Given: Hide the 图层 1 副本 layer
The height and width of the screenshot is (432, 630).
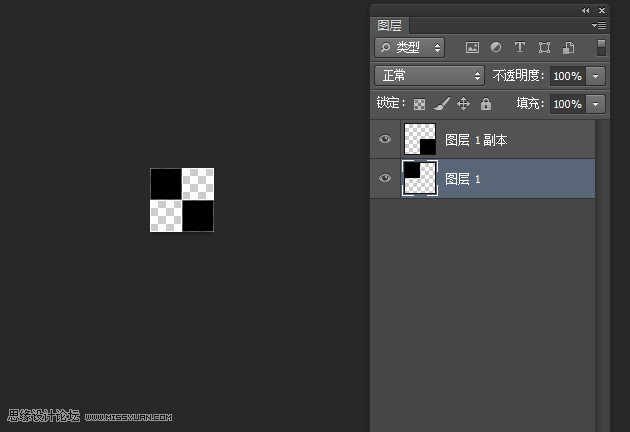Looking at the screenshot, I should [385, 139].
